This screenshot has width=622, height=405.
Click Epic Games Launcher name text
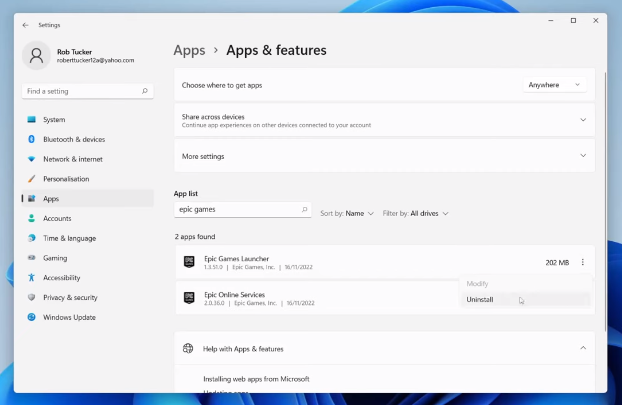pyautogui.click(x=236, y=259)
